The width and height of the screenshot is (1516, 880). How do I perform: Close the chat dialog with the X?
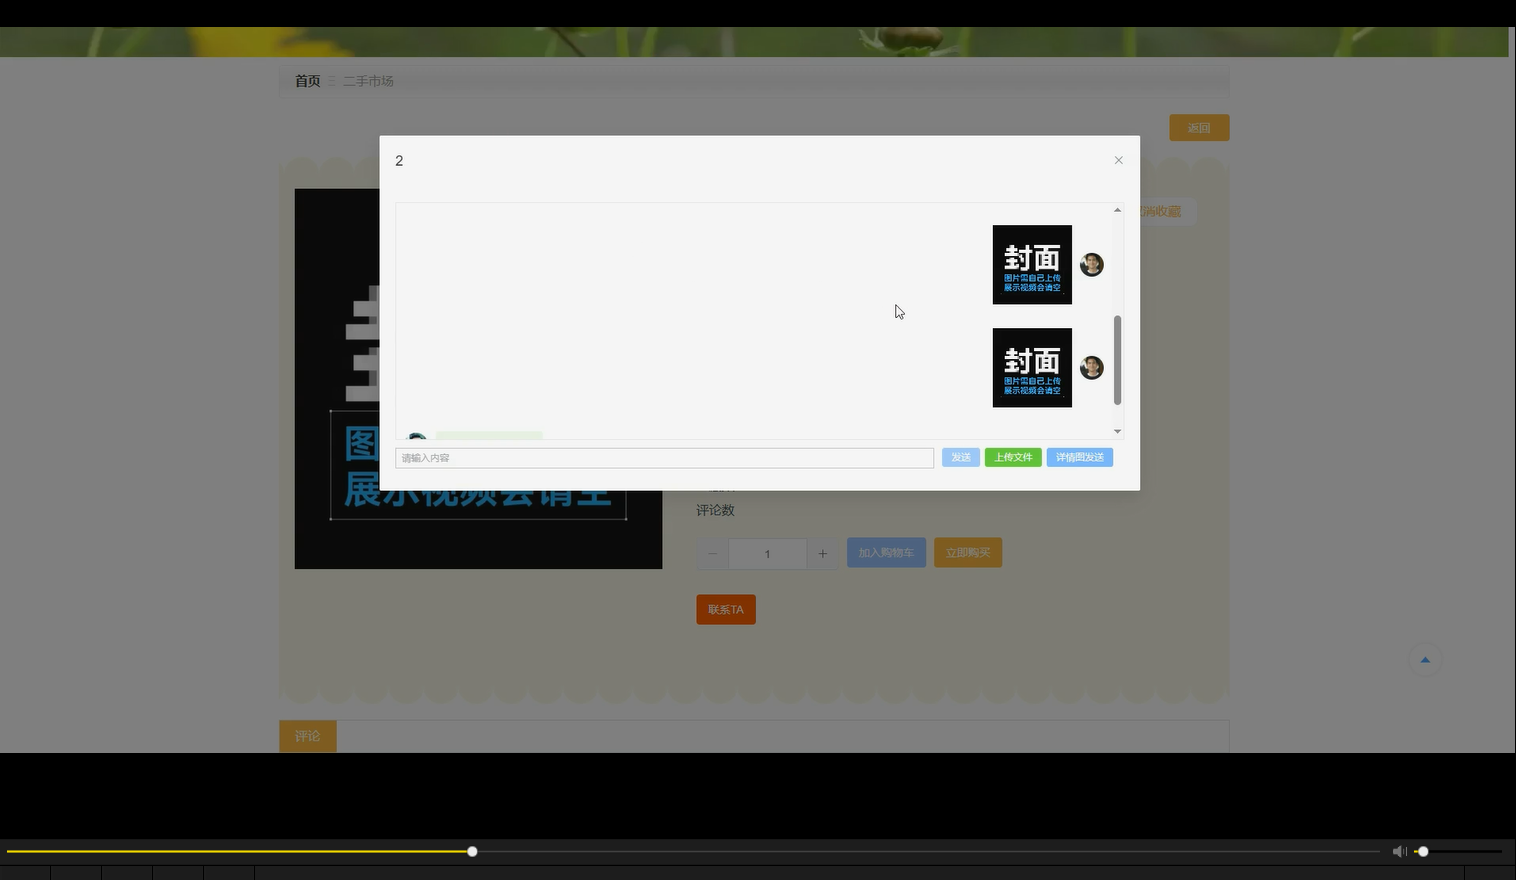point(1118,160)
